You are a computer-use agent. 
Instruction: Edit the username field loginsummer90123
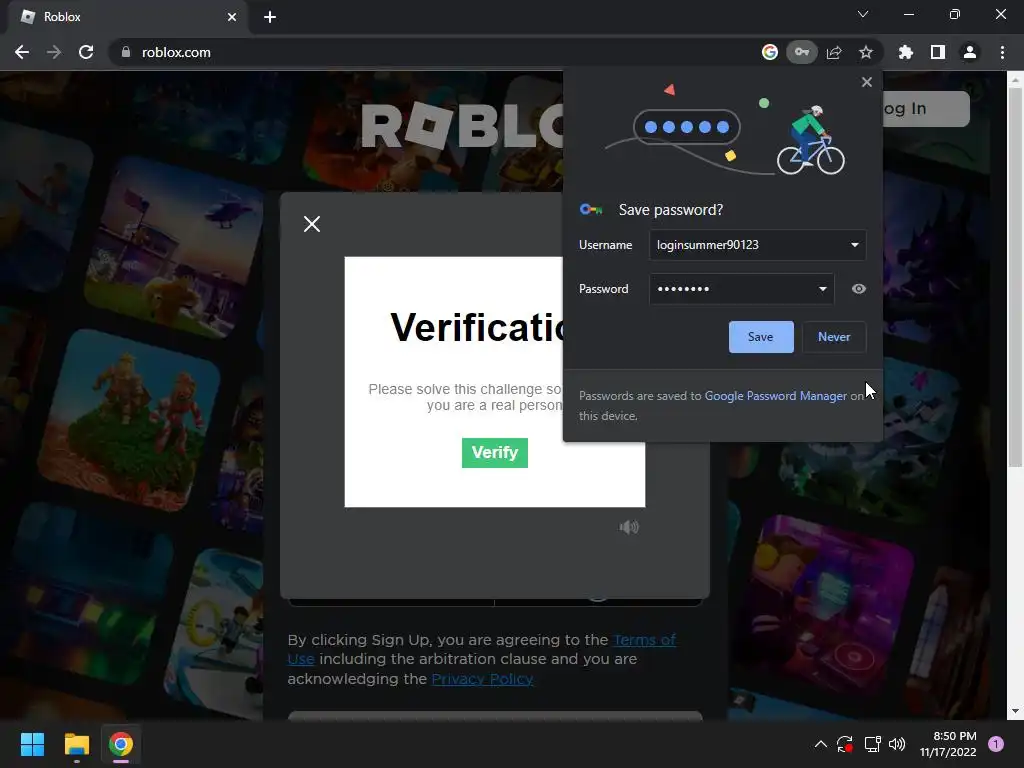[x=758, y=245]
